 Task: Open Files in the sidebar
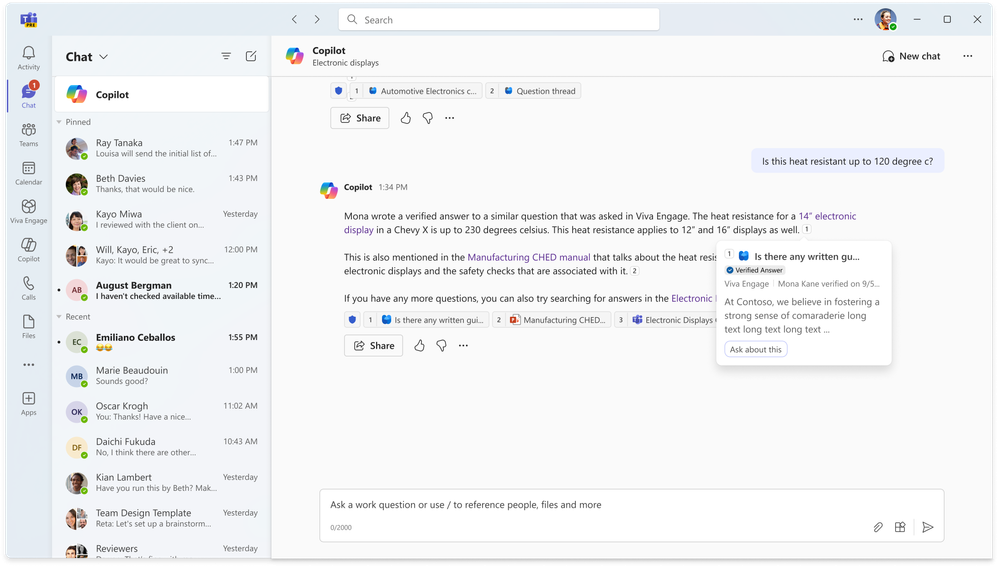[29, 326]
